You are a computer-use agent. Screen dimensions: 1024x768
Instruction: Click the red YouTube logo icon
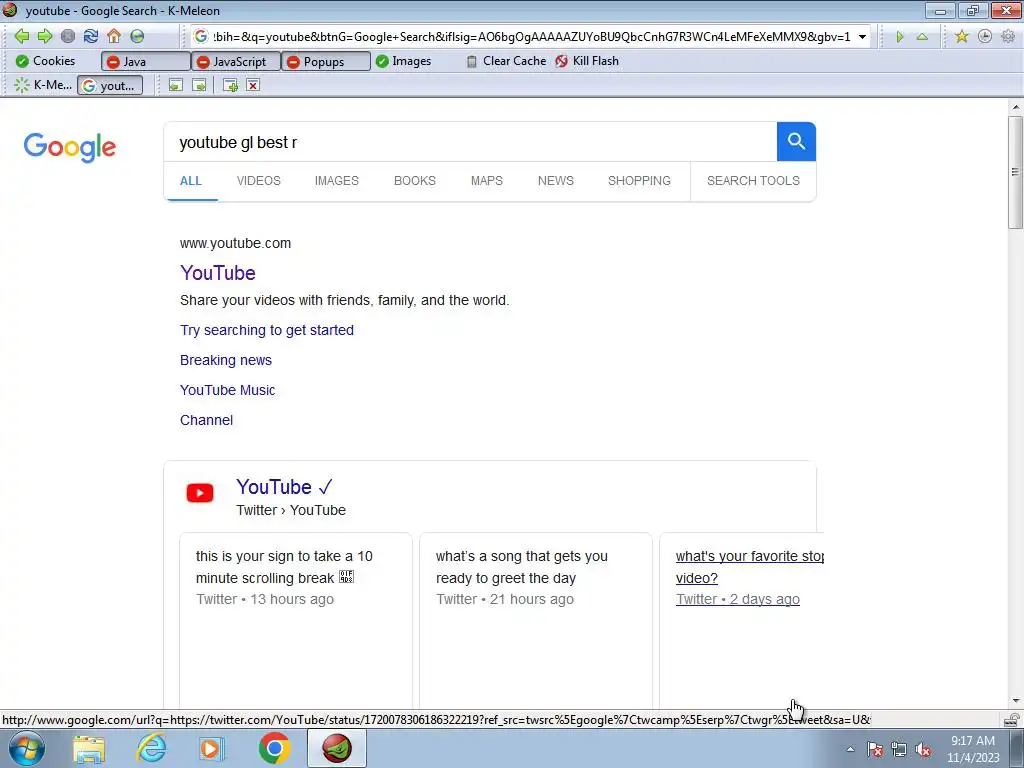click(200, 493)
